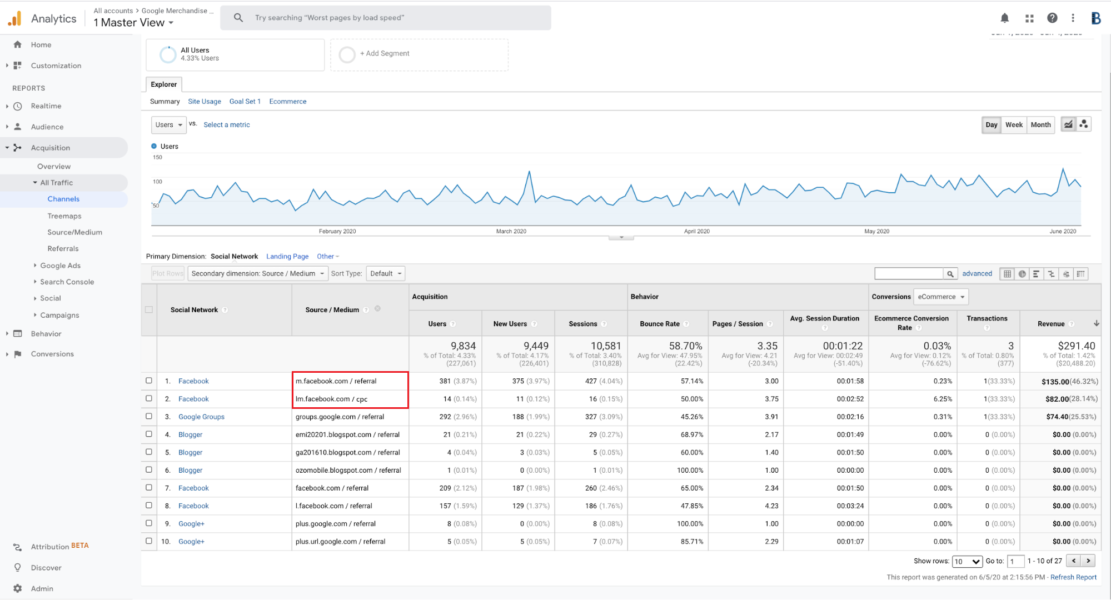
Task: Select the Percentage pie view icon
Action: pos(1022,273)
